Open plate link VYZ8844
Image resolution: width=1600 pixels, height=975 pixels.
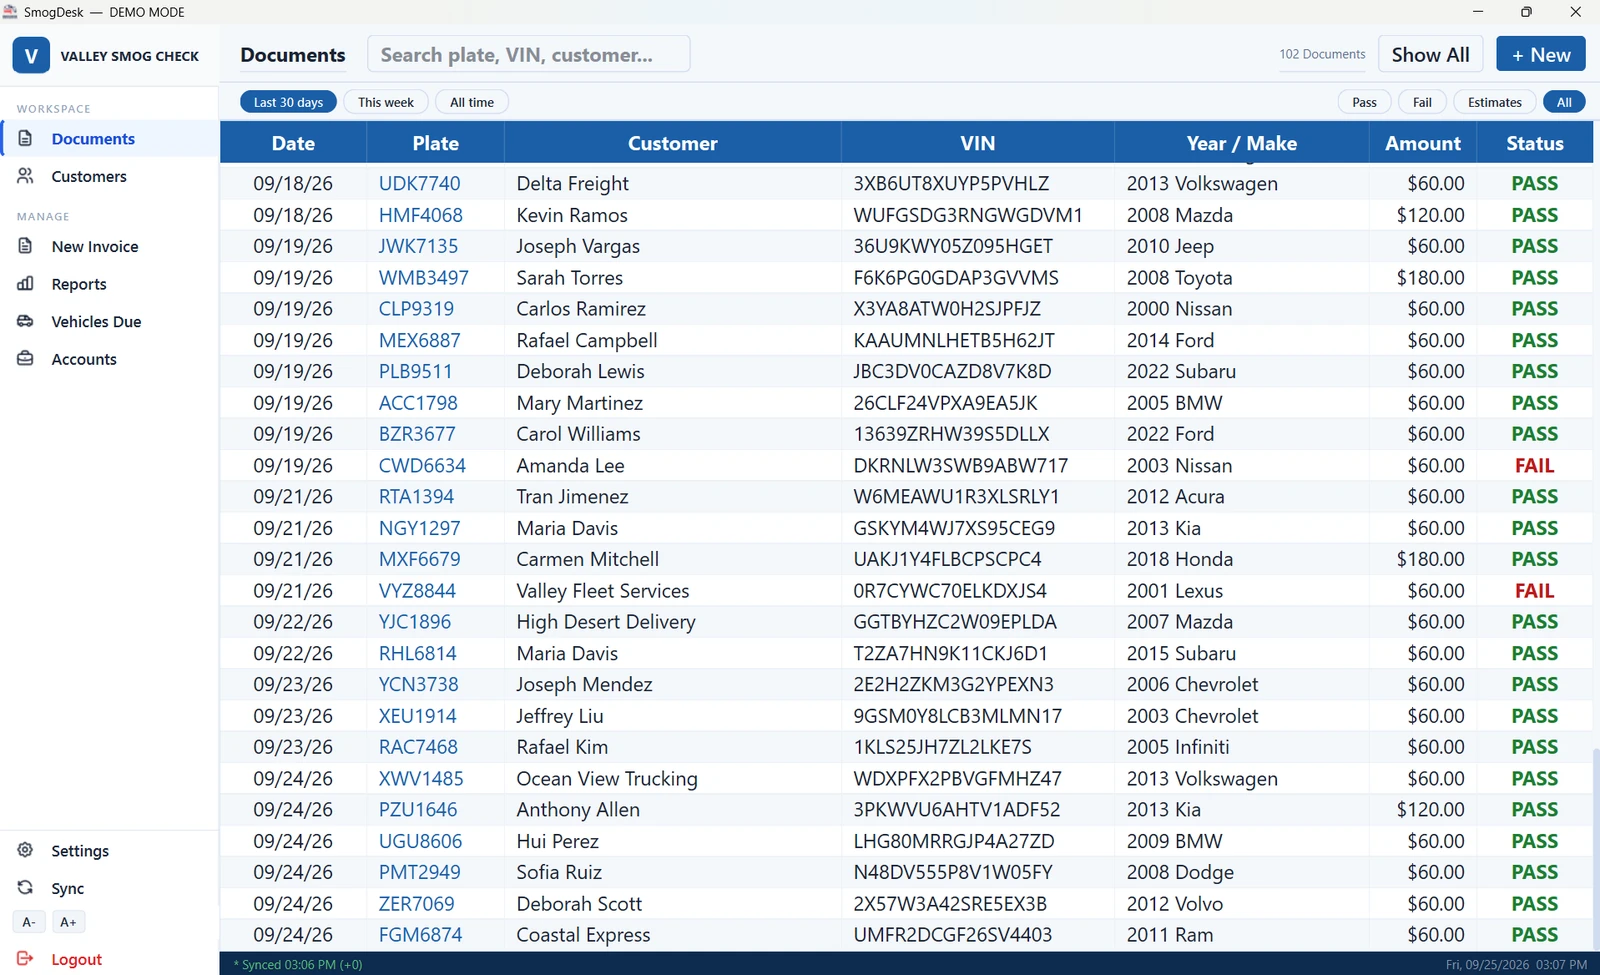click(x=417, y=591)
